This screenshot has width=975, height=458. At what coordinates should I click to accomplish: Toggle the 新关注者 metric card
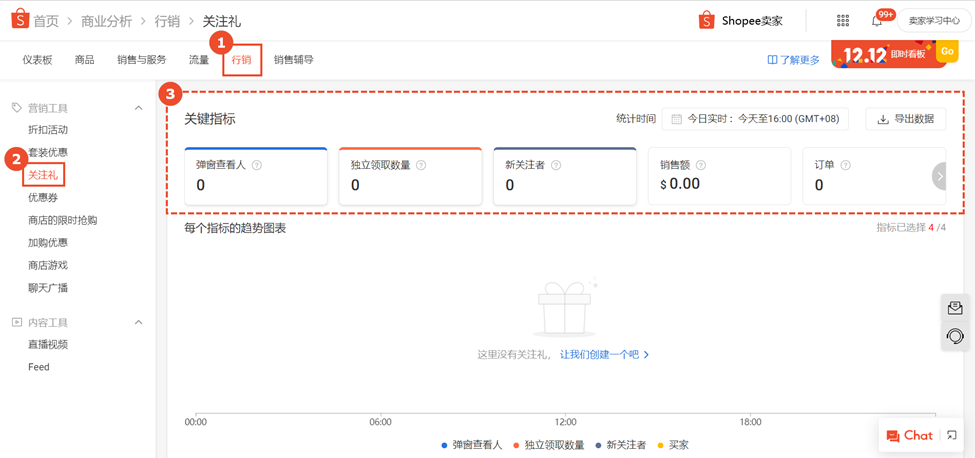tap(564, 177)
